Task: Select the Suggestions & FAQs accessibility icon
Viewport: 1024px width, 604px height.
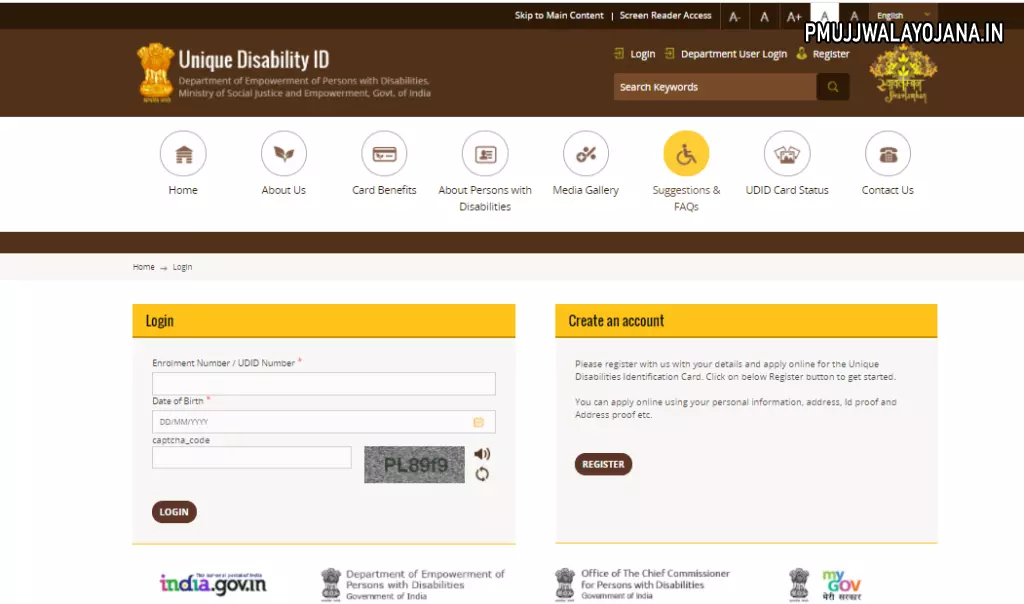Action: [686, 153]
